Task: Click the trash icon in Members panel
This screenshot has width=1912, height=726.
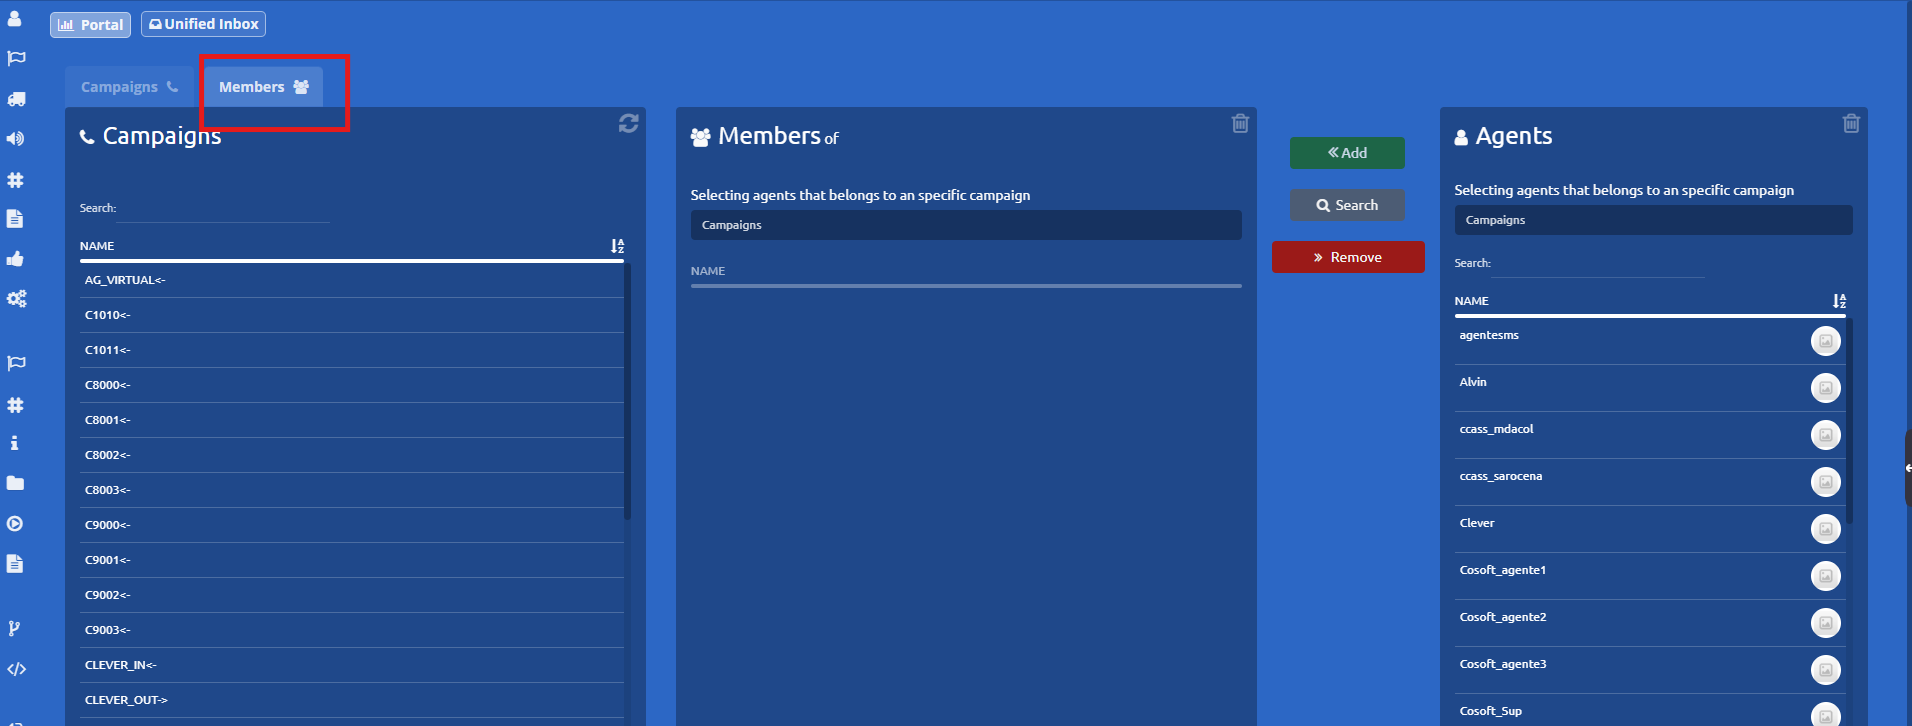Action: point(1240,123)
